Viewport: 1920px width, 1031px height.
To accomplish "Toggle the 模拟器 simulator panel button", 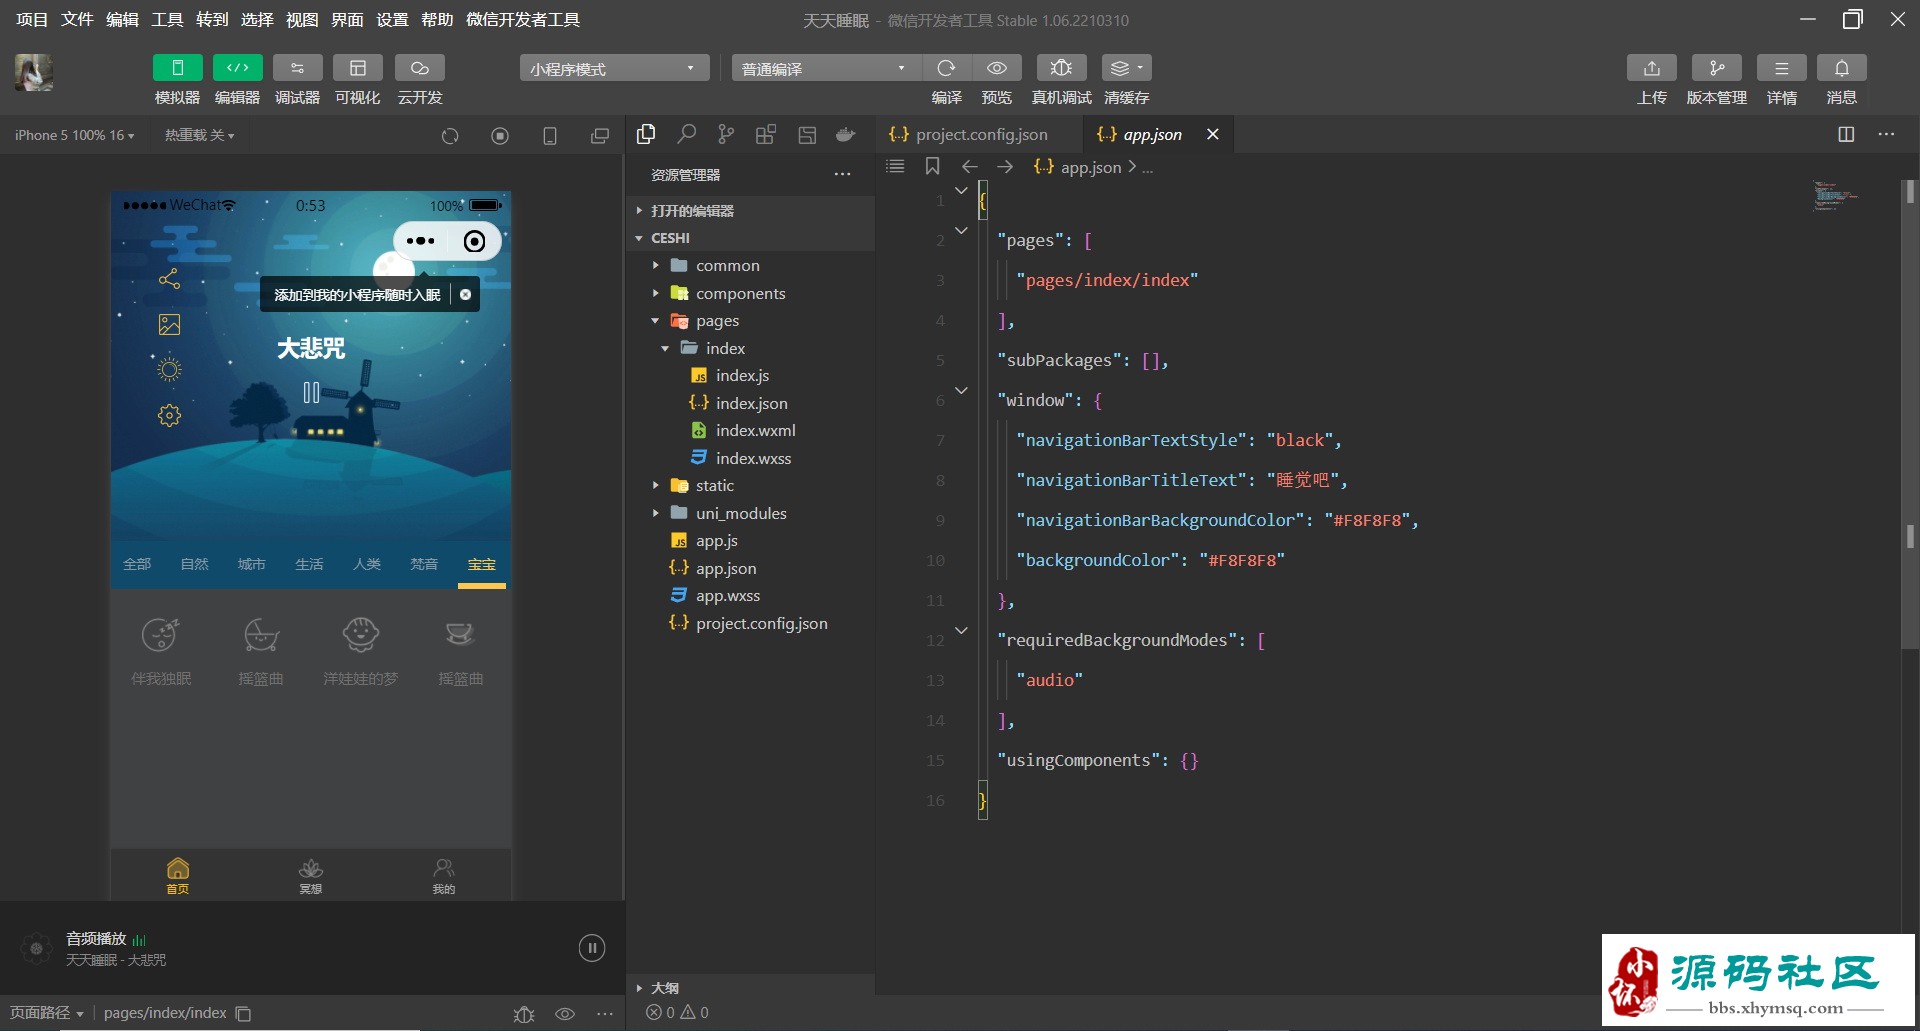I will point(177,68).
